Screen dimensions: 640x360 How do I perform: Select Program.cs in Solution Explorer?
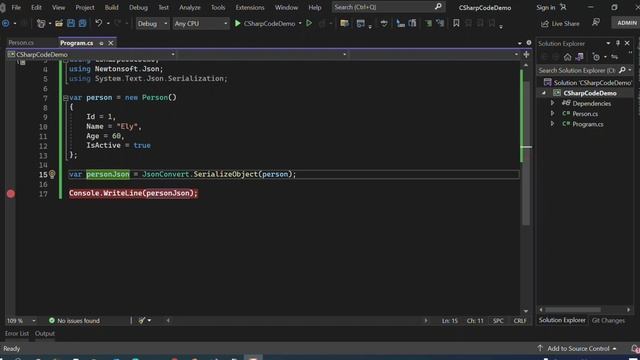click(x=587, y=124)
